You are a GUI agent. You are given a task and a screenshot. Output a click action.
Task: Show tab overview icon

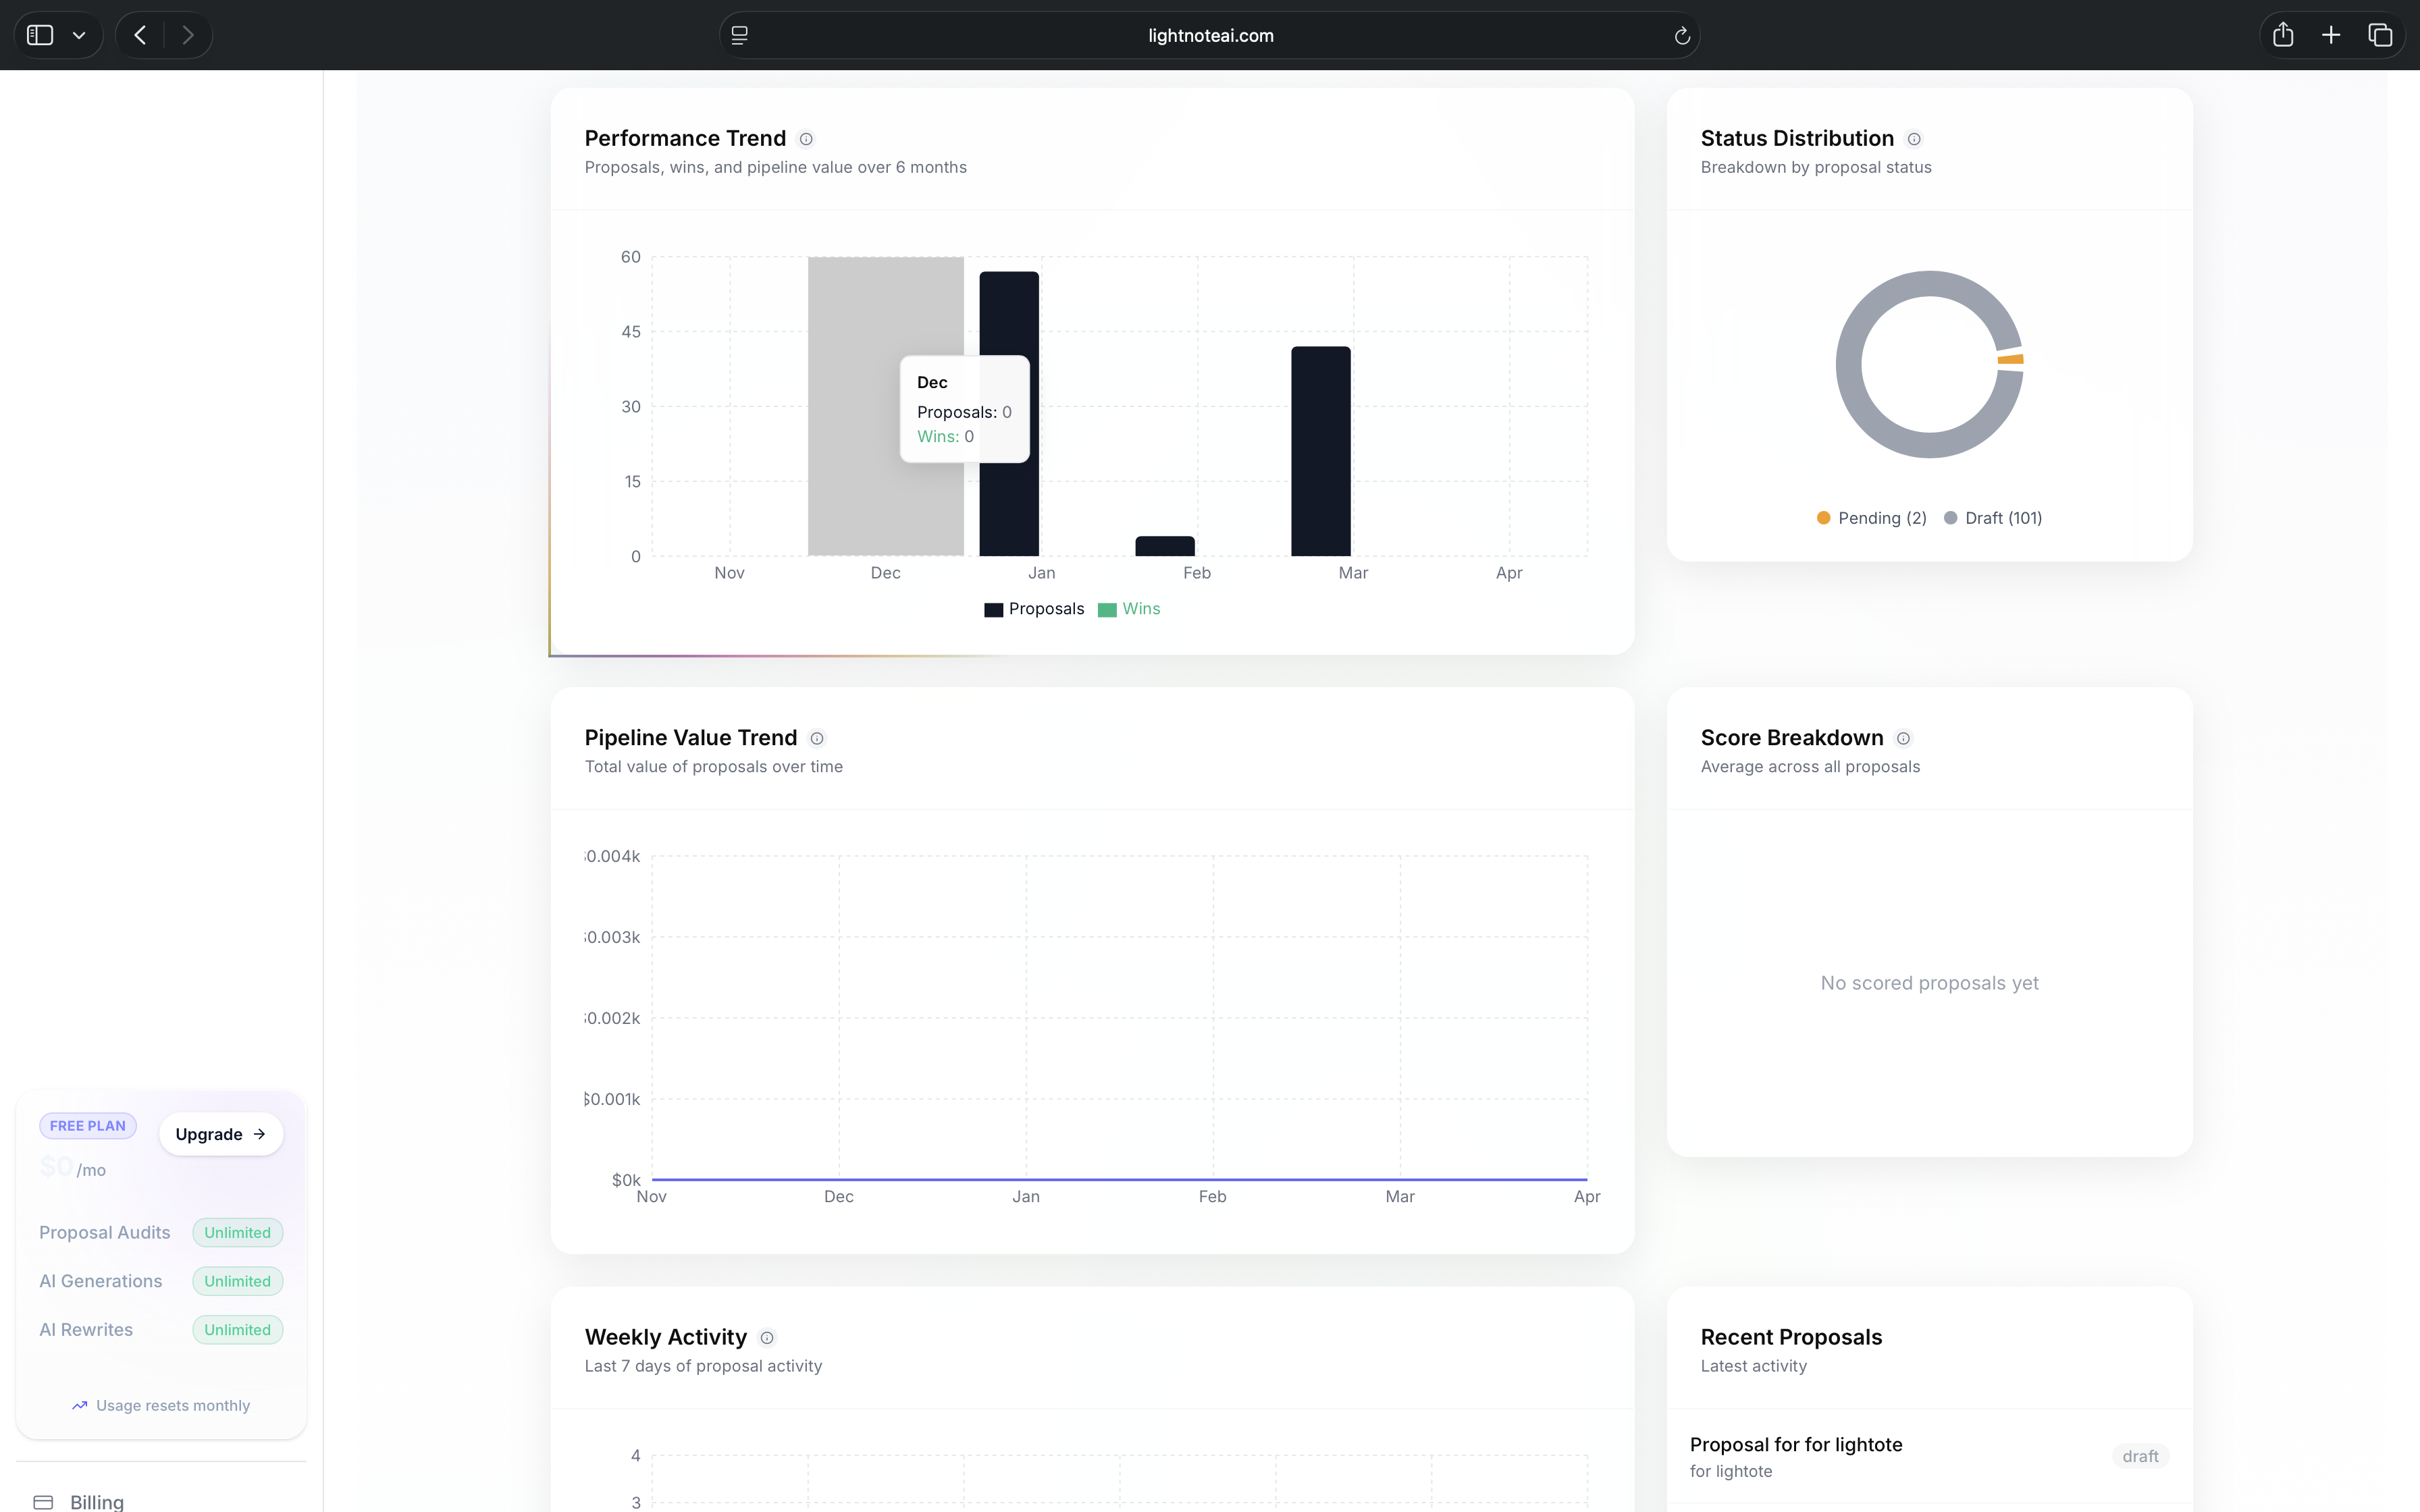(2380, 35)
